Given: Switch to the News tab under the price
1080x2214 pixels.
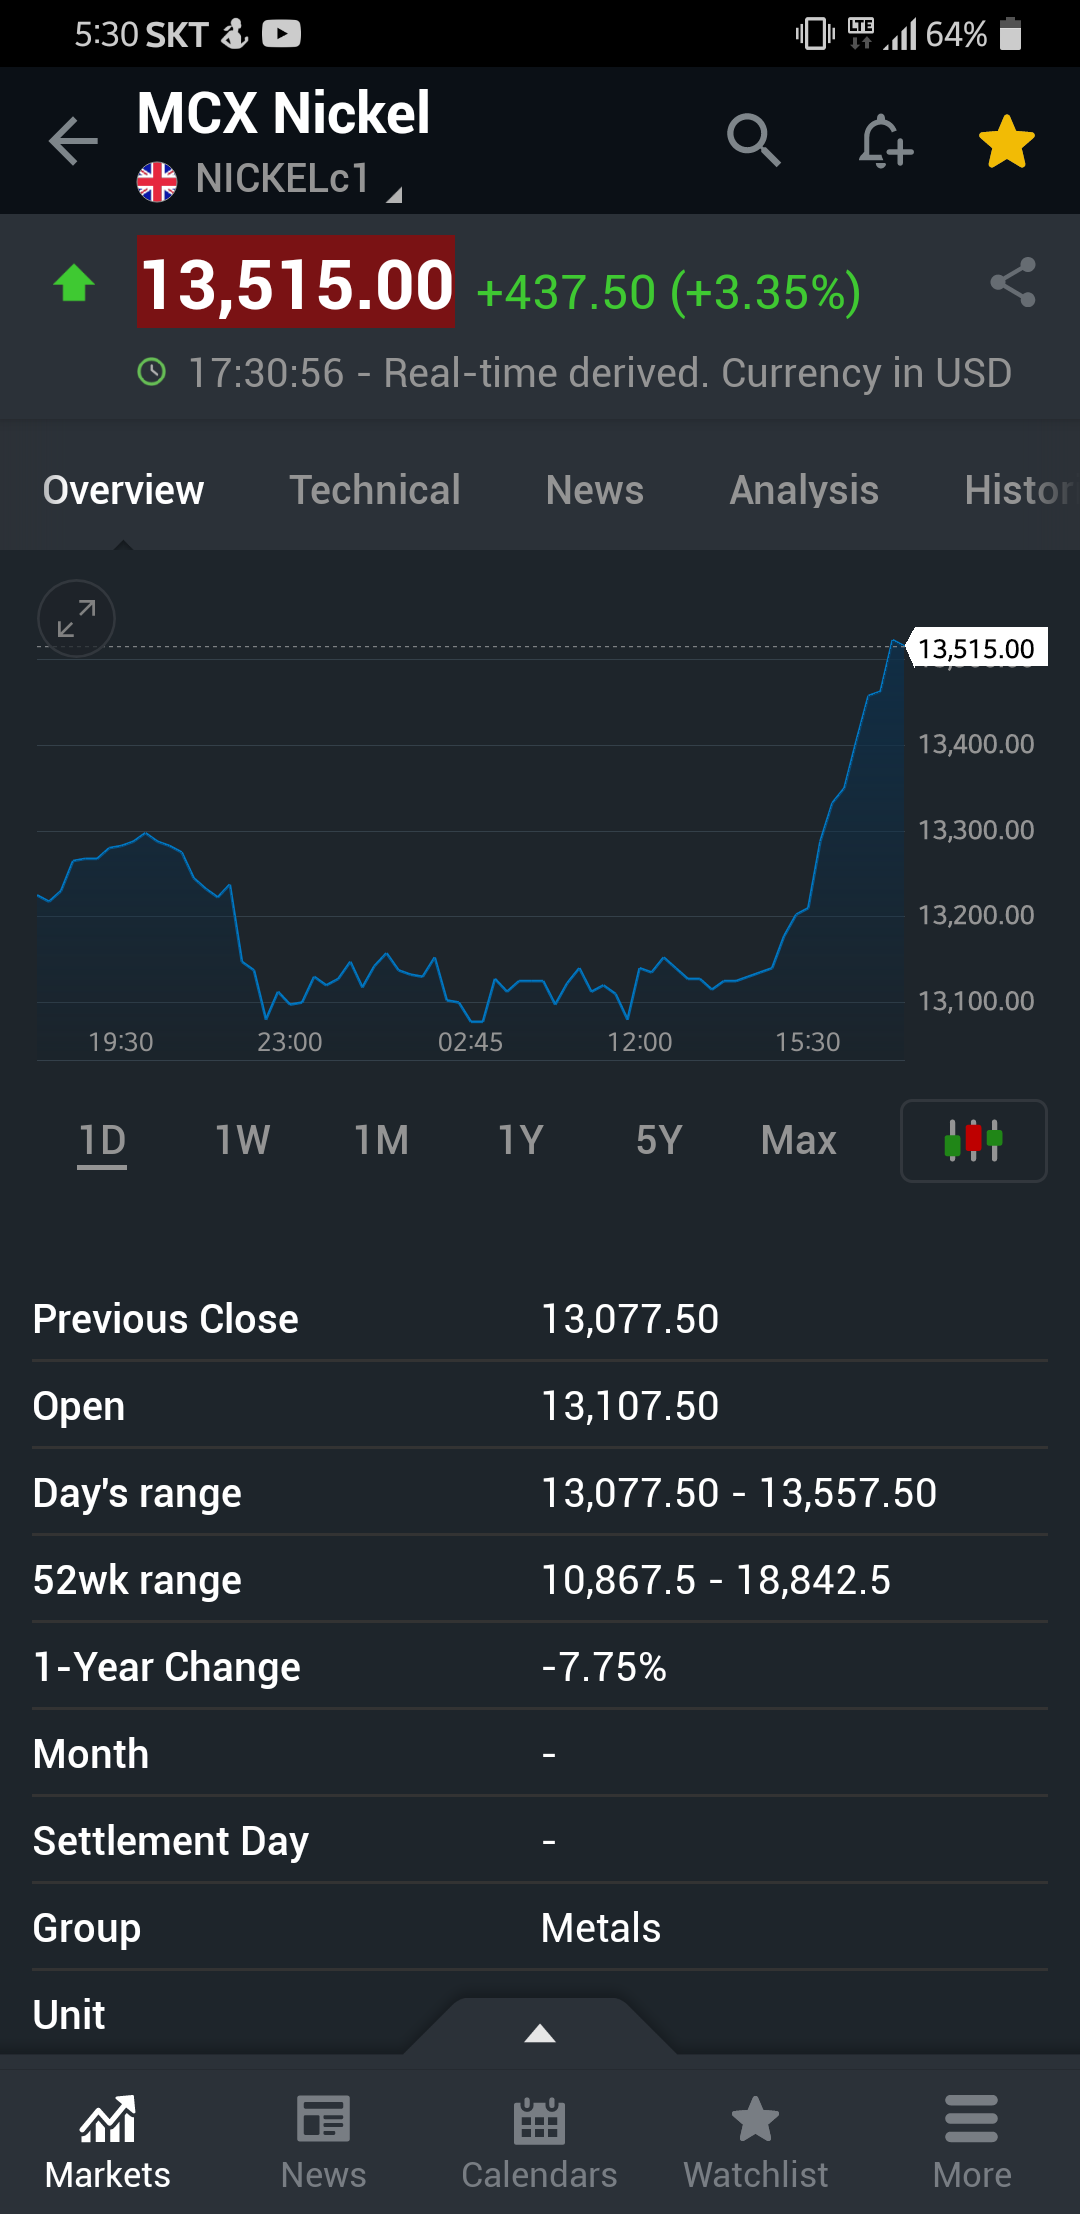Looking at the screenshot, I should tap(595, 490).
